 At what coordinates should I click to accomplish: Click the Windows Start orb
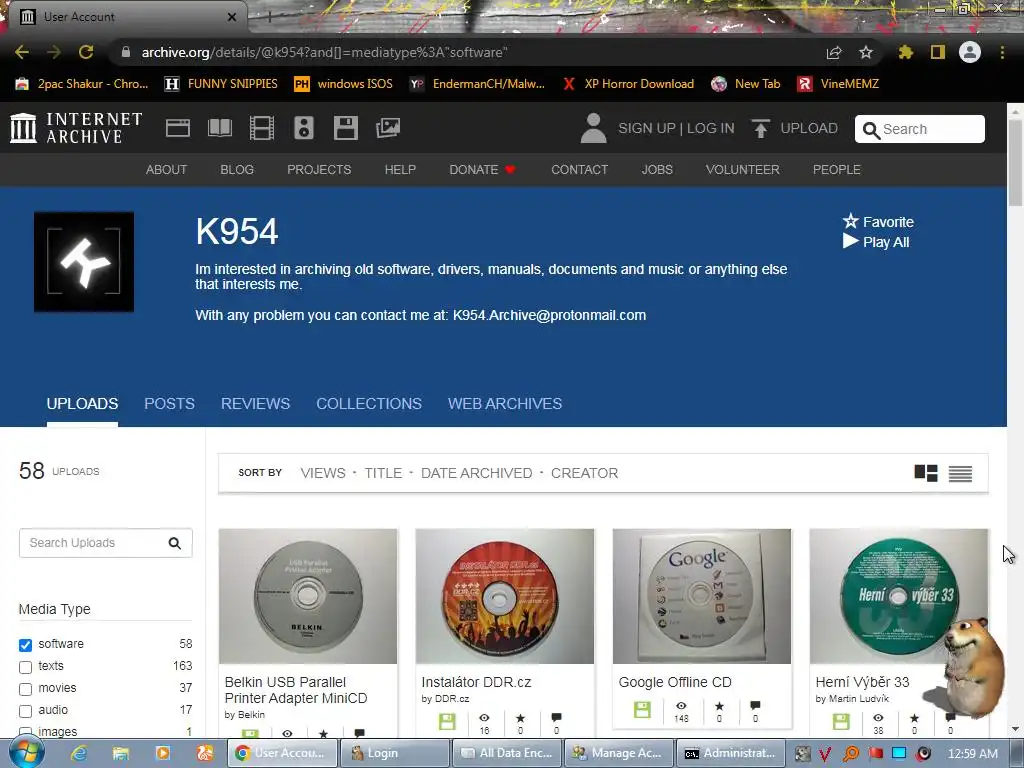[x=25, y=752]
